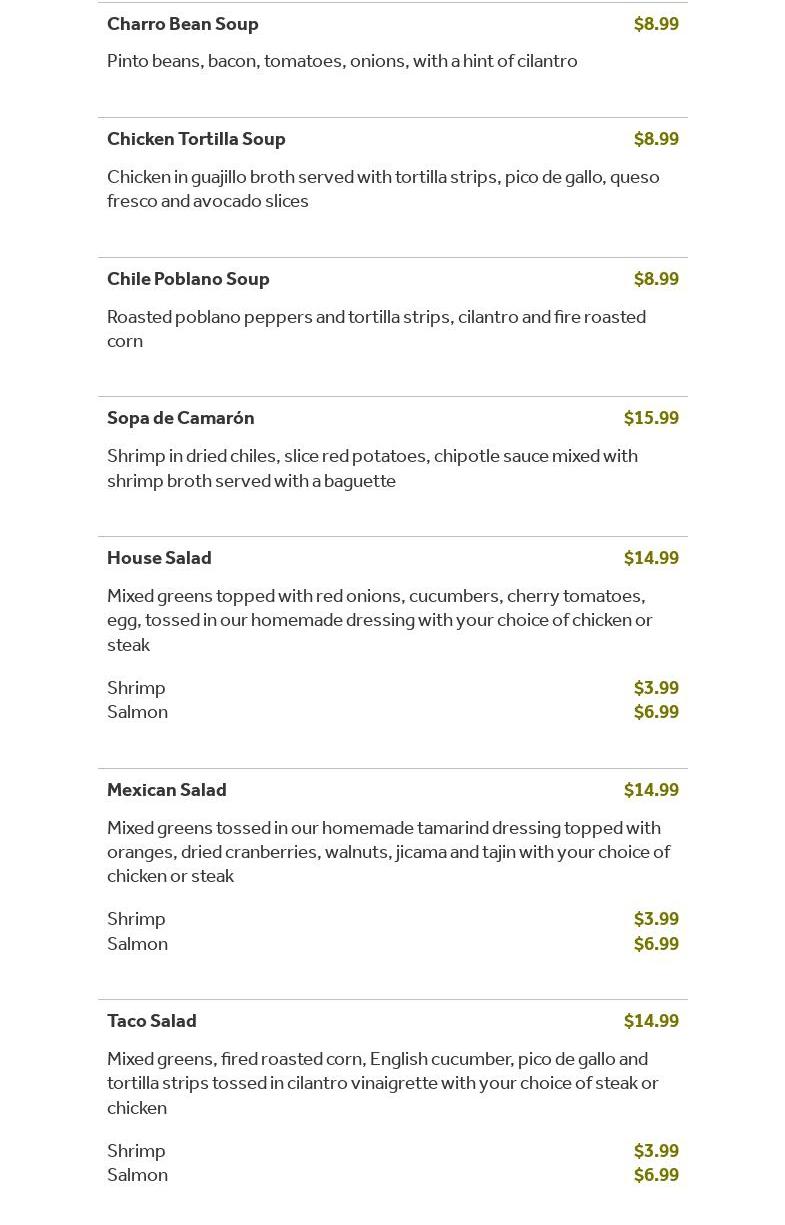Click the $15.99 Sopa de Camarón price

[651, 418]
